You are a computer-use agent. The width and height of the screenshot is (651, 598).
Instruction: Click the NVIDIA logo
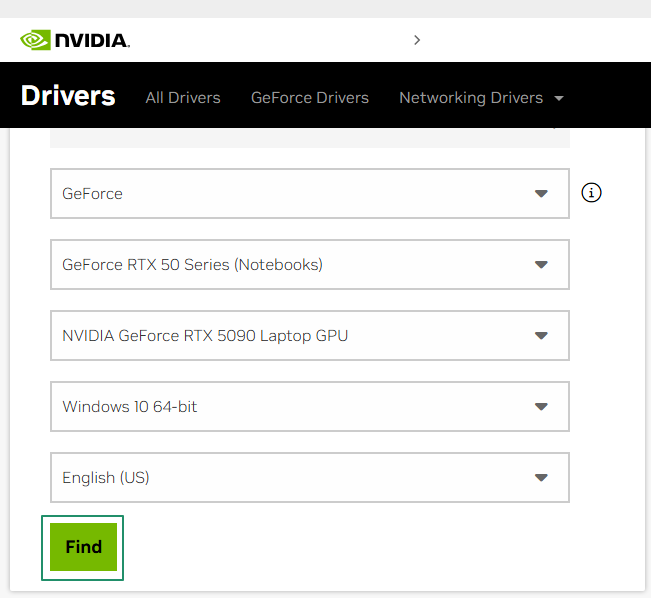pyautogui.click(x=75, y=40)
